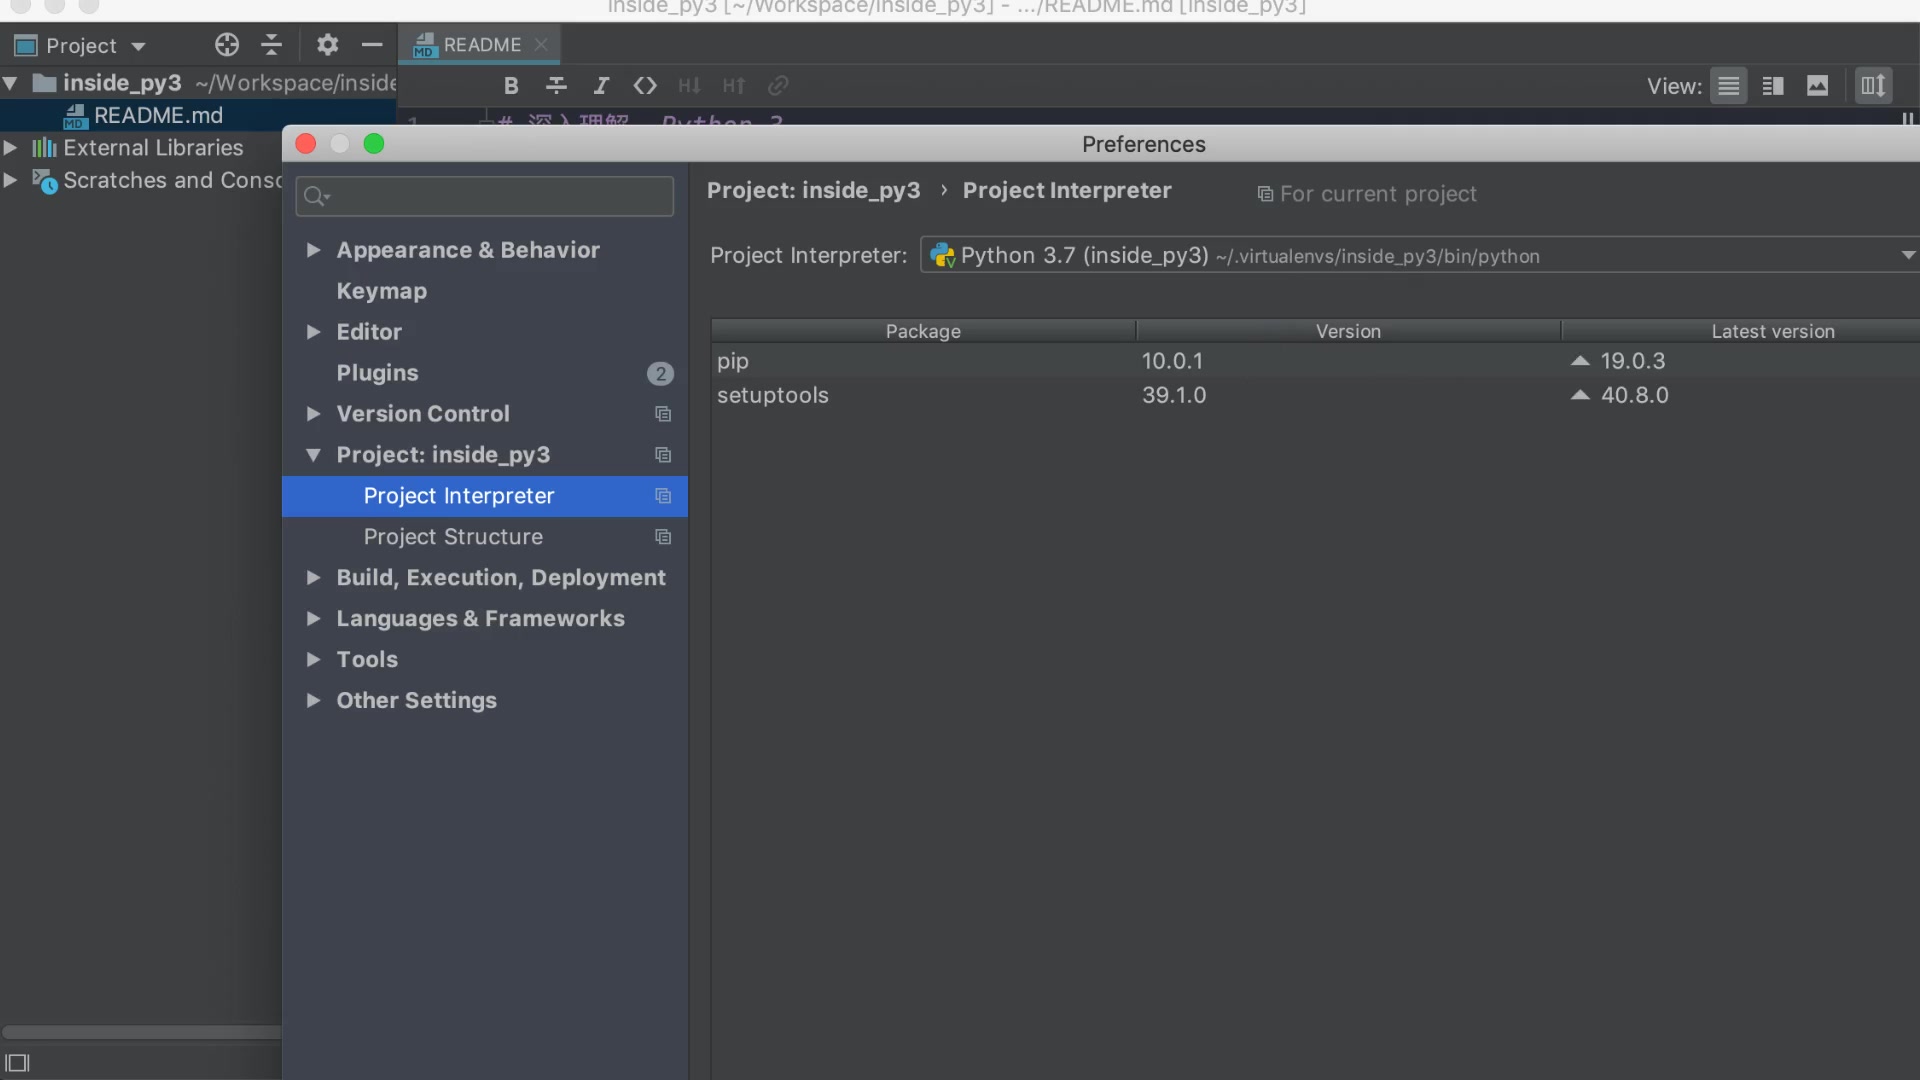
Task: Click setuptools latest version 40.8.0
Action: (1634, 395)
